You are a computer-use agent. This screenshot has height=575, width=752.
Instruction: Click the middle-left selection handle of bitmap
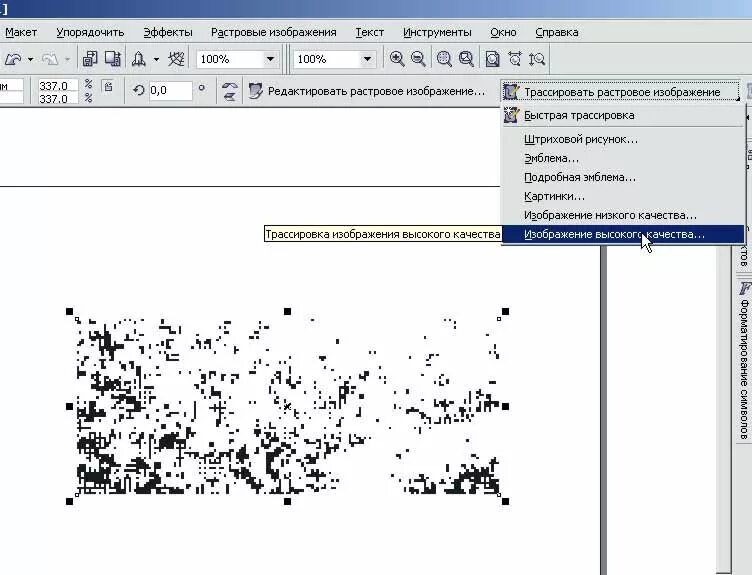70,407
